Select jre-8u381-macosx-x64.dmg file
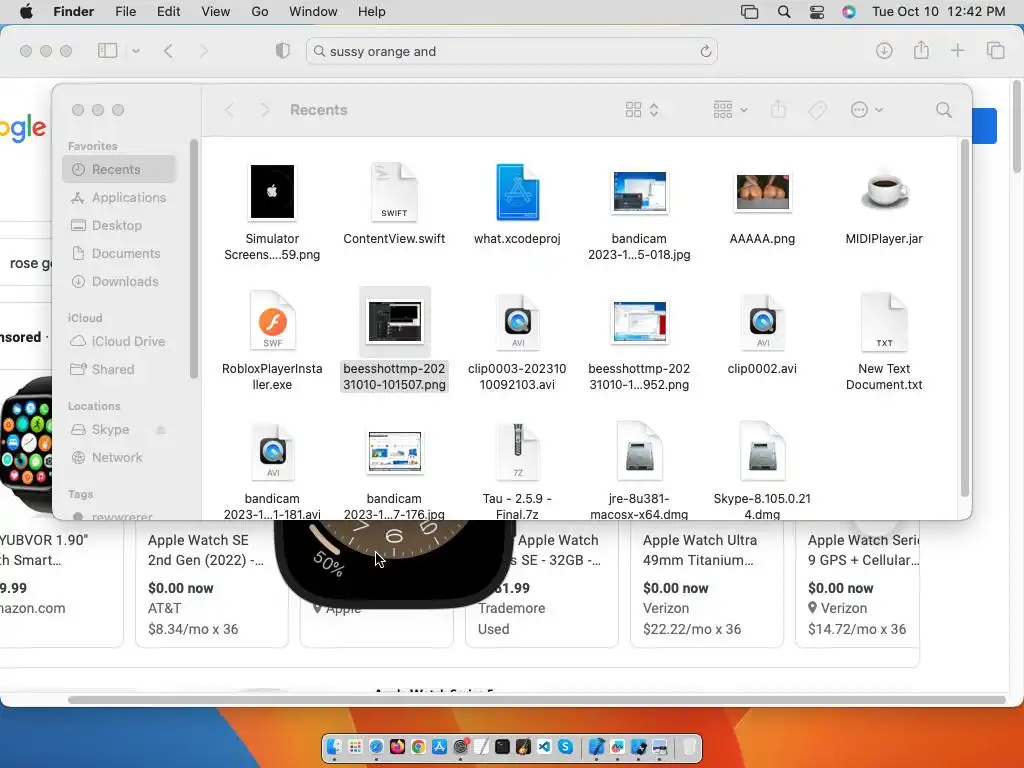The width and height of the screenshot is (1024, 768). tap(639, 471)
